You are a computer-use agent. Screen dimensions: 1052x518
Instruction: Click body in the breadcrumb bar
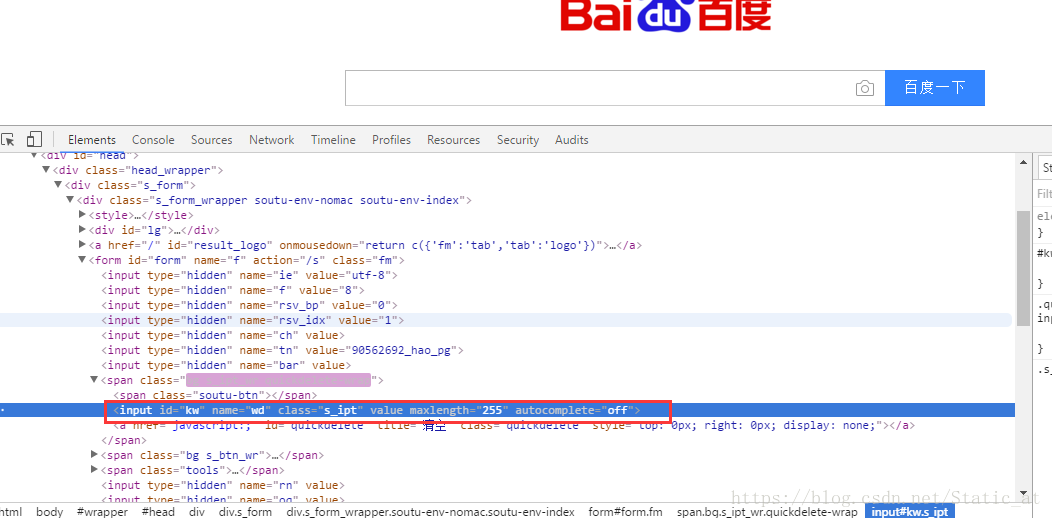pyautogui.click(x=50, y=511)
